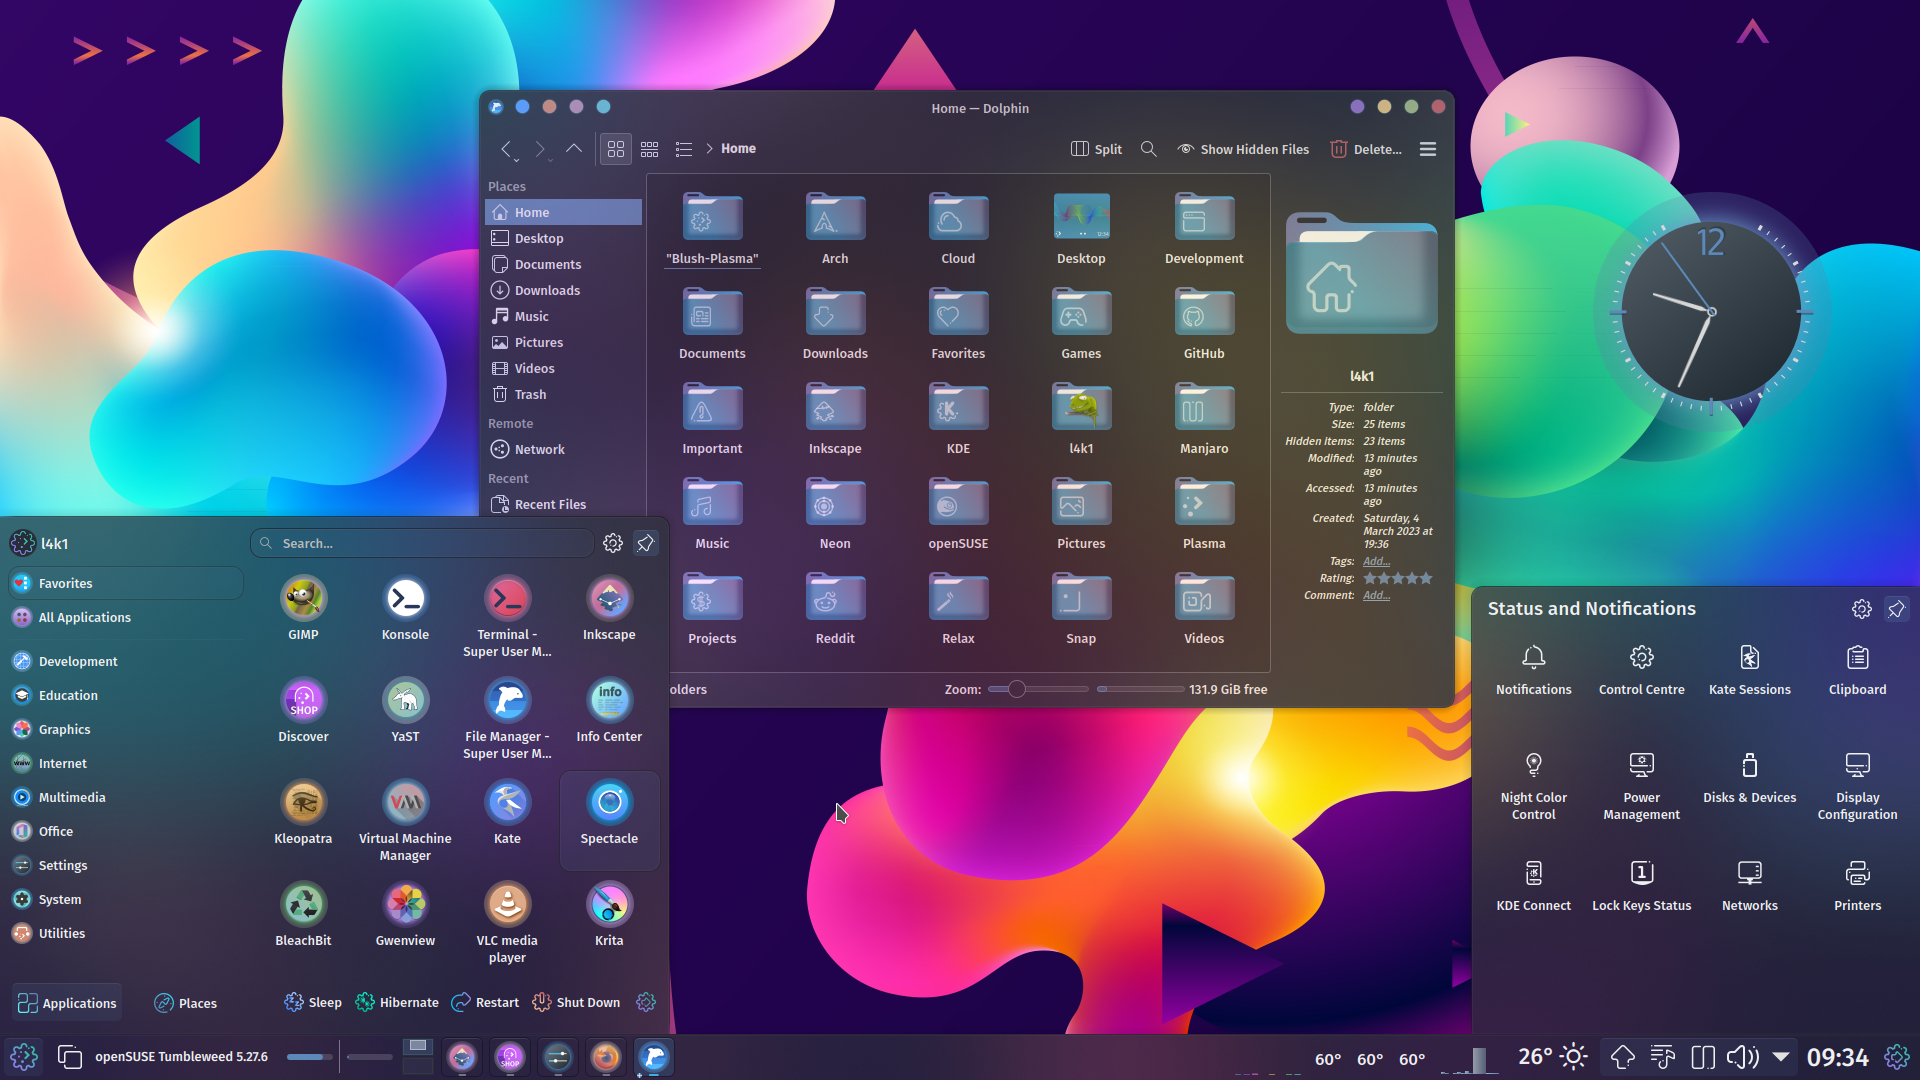Open the Dolphin hamburger menu

click(x=1427, y=148)
